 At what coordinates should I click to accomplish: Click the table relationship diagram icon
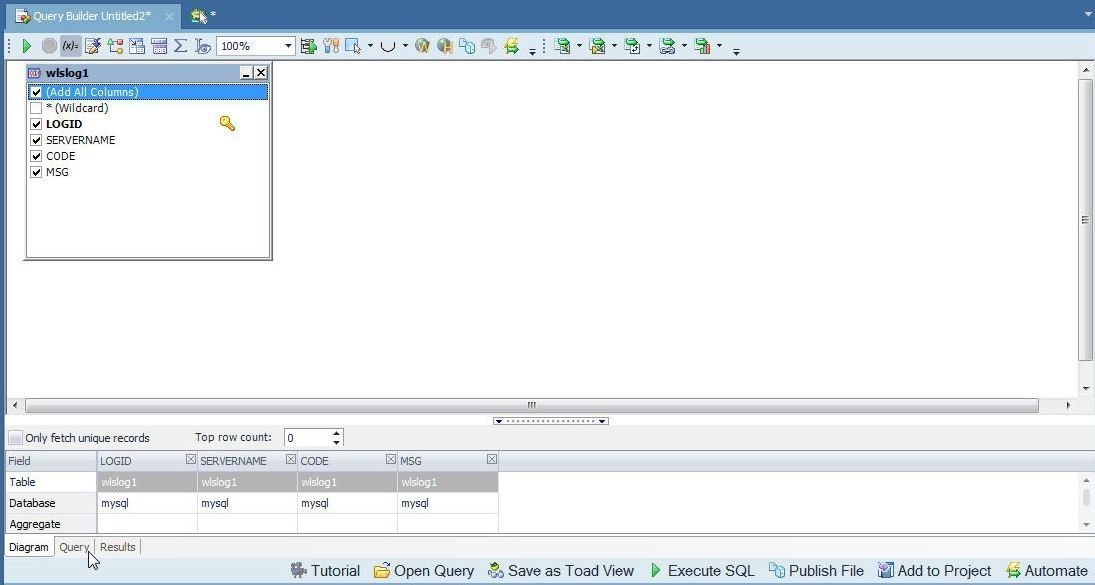(x=115, y=46)
